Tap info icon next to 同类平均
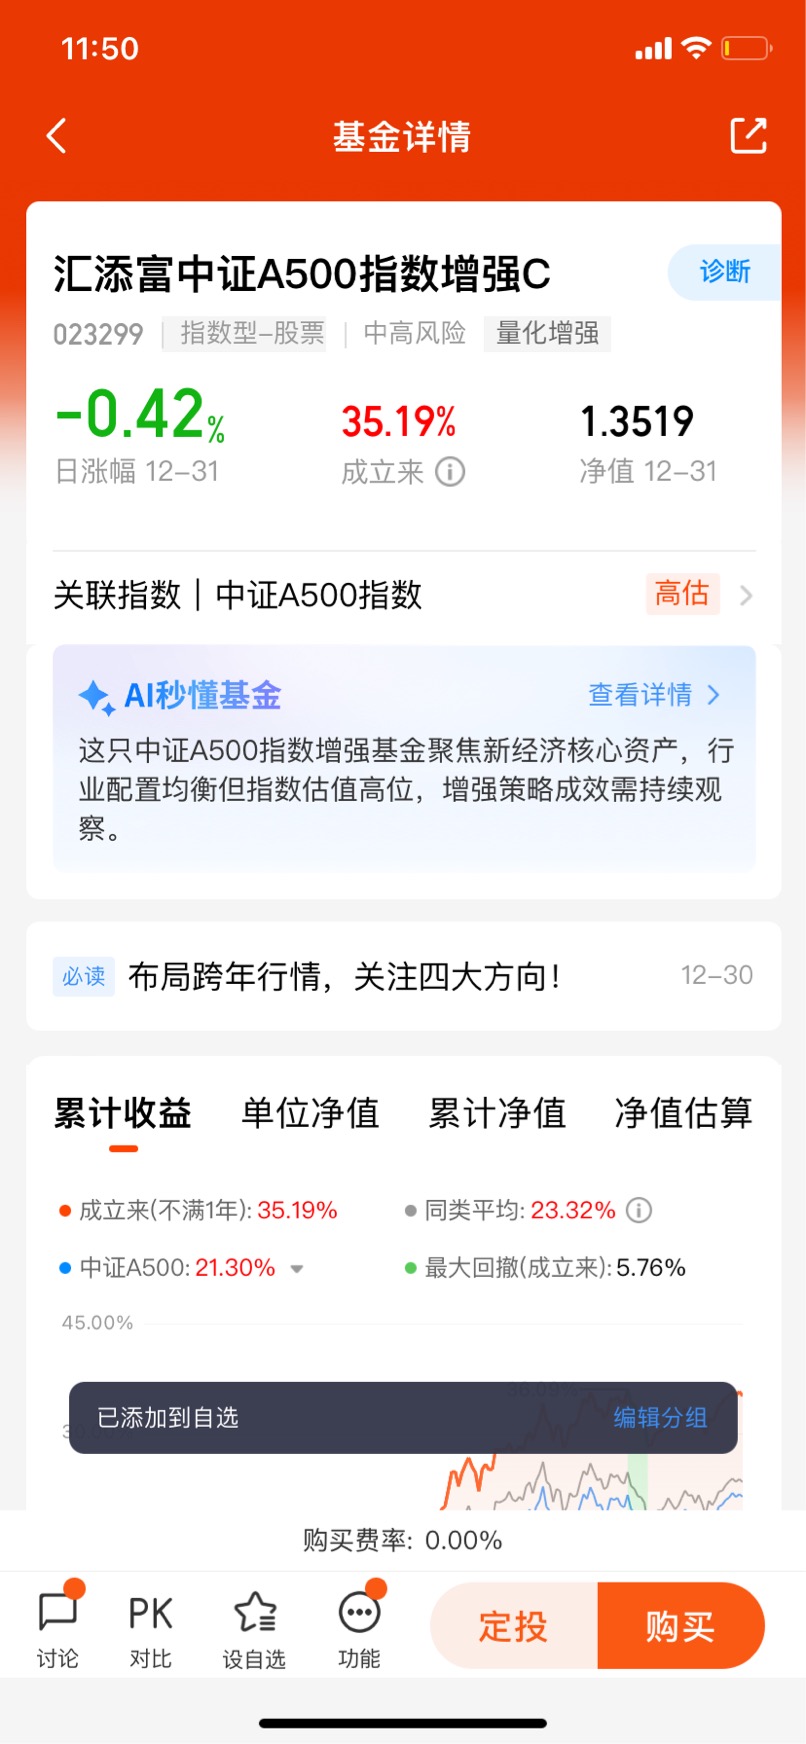Image resolution: width=806 pixels, height=1744 pixels. [639, 1210]
